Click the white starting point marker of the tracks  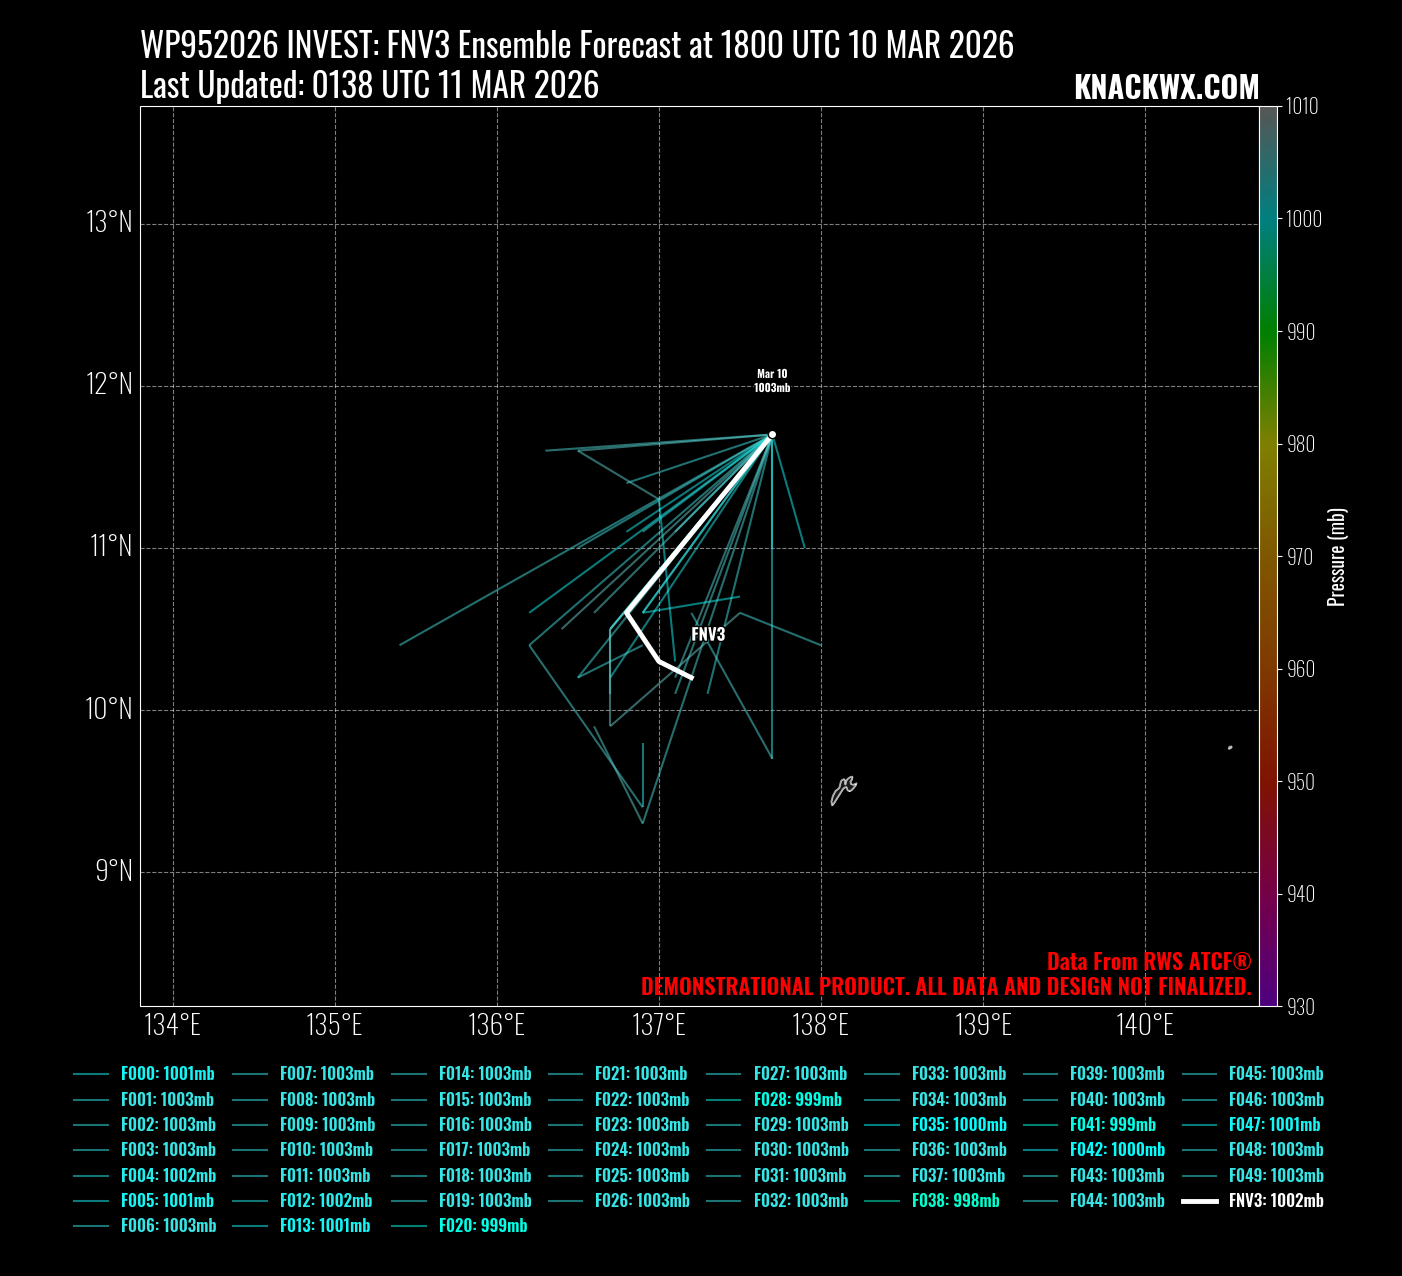point(772,435)
